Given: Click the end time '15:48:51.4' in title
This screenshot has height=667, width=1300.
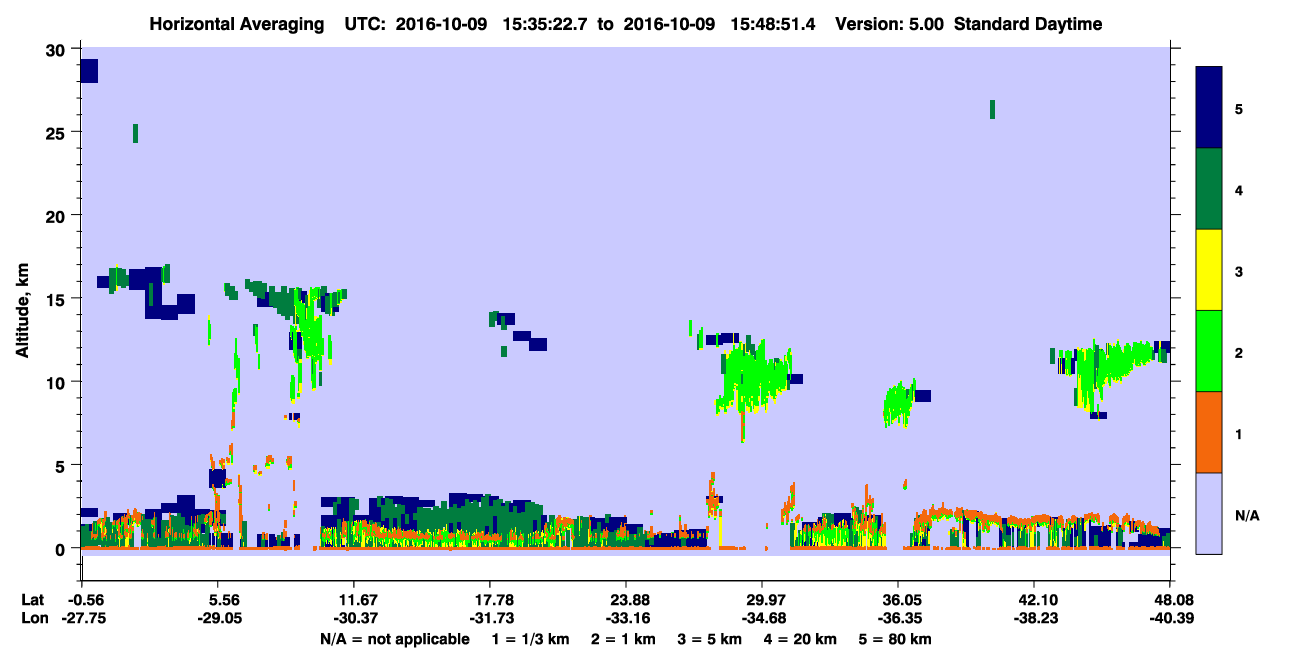Looking at the screenshot, I should tap(771, 24).
